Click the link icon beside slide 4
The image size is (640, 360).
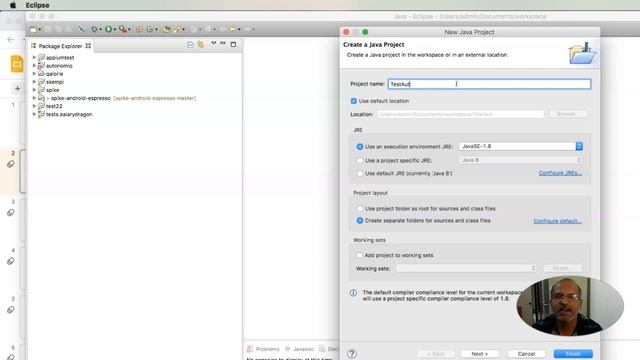[x=11, y=261]
